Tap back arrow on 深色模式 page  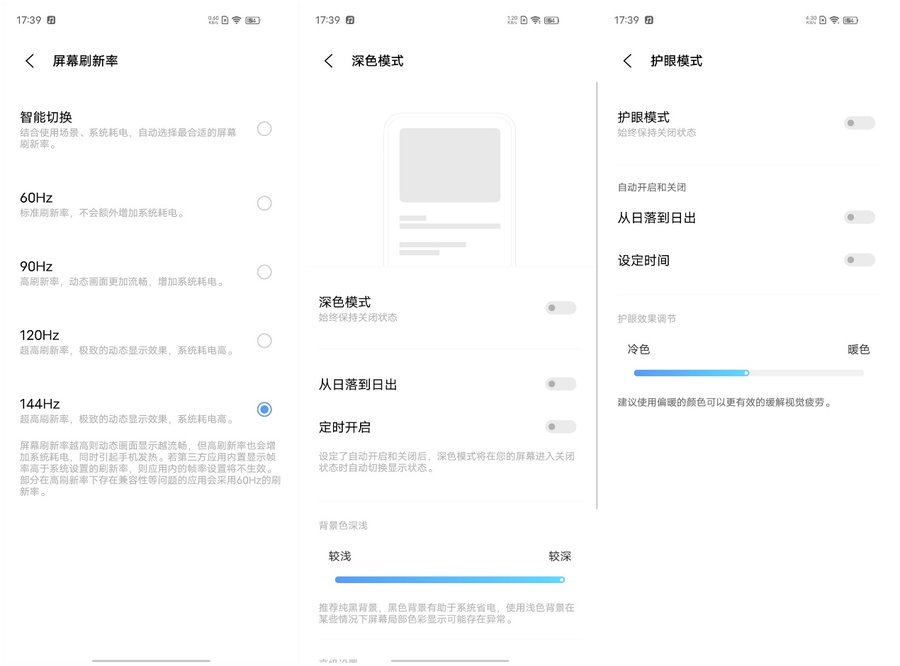[329, 61]
